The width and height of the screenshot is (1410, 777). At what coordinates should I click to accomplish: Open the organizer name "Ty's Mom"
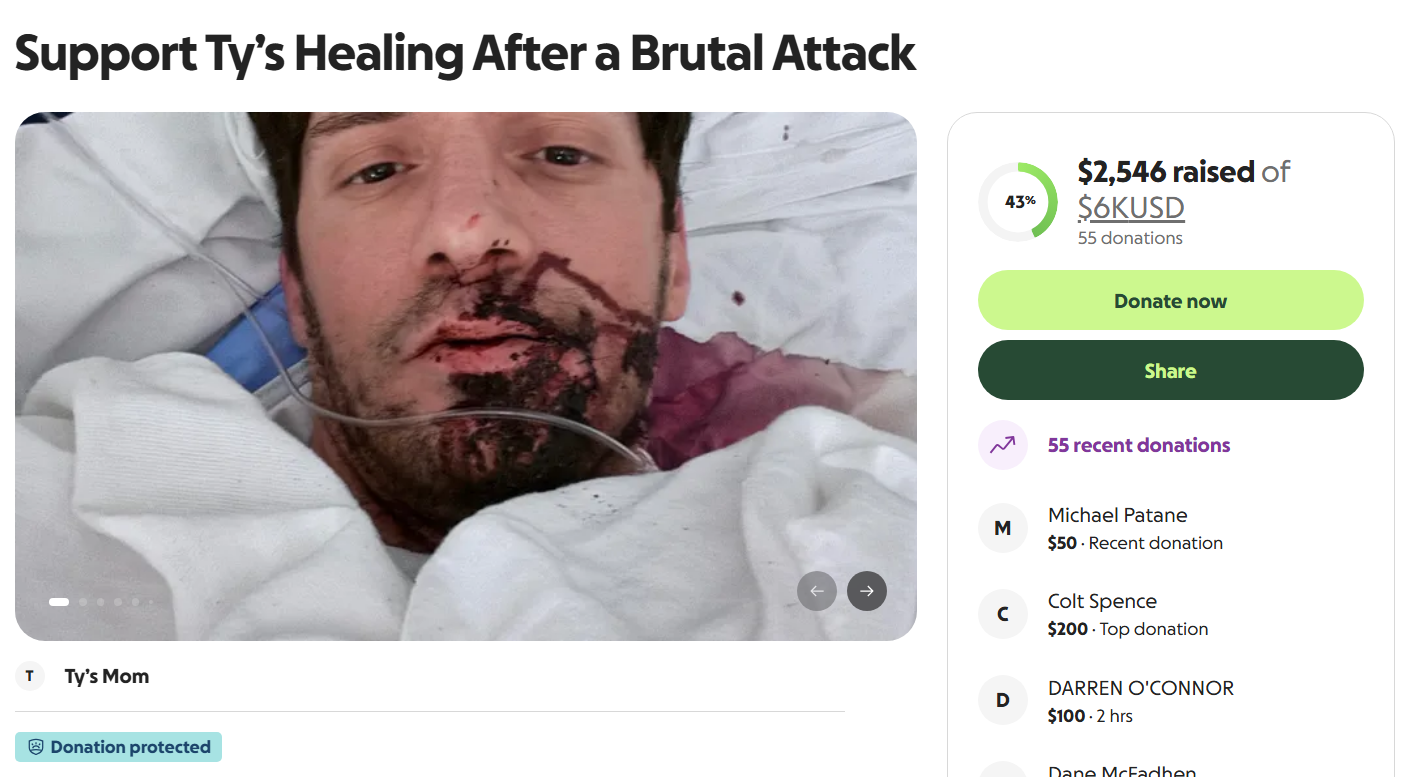click(x=107, y=676)
